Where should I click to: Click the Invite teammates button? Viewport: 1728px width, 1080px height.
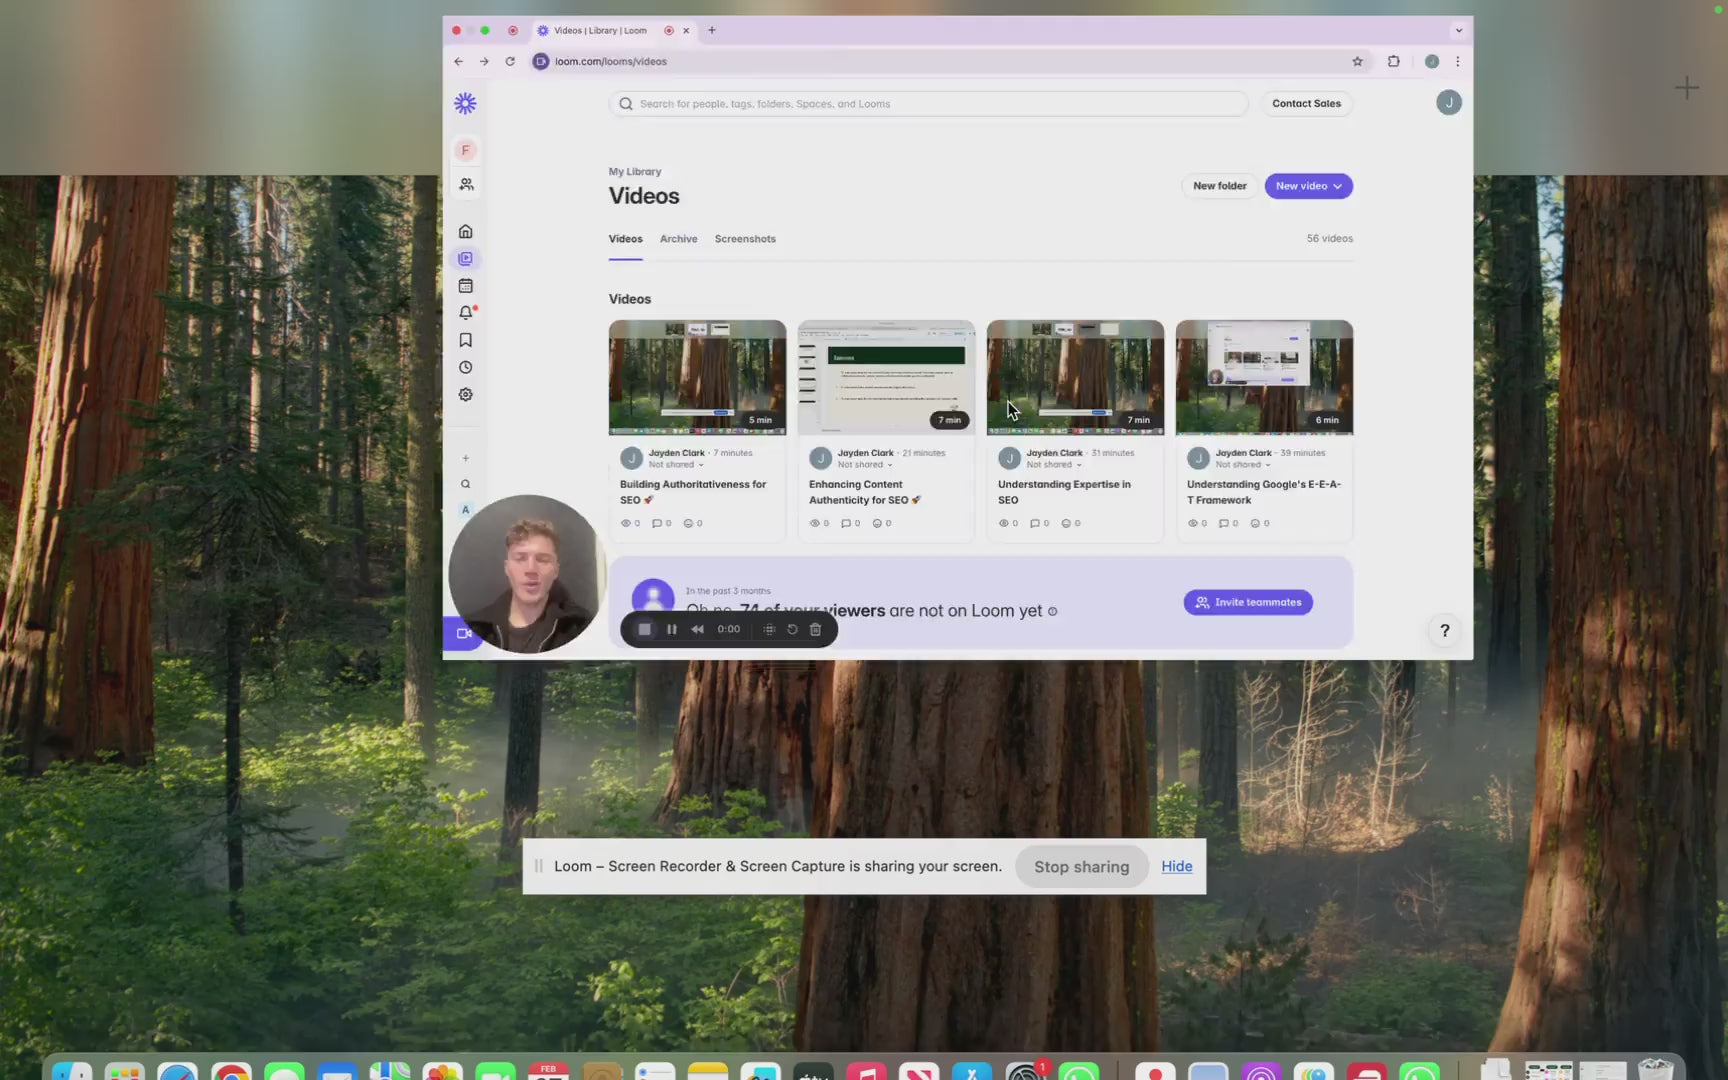[1247, 602]
